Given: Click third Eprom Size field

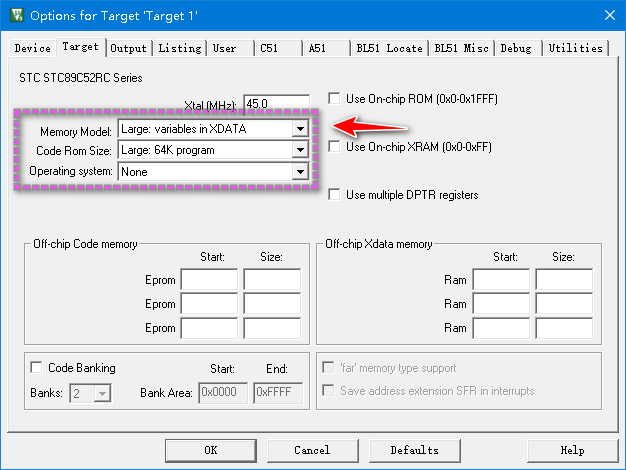Looking at the screenshot, I should [272, 328].
